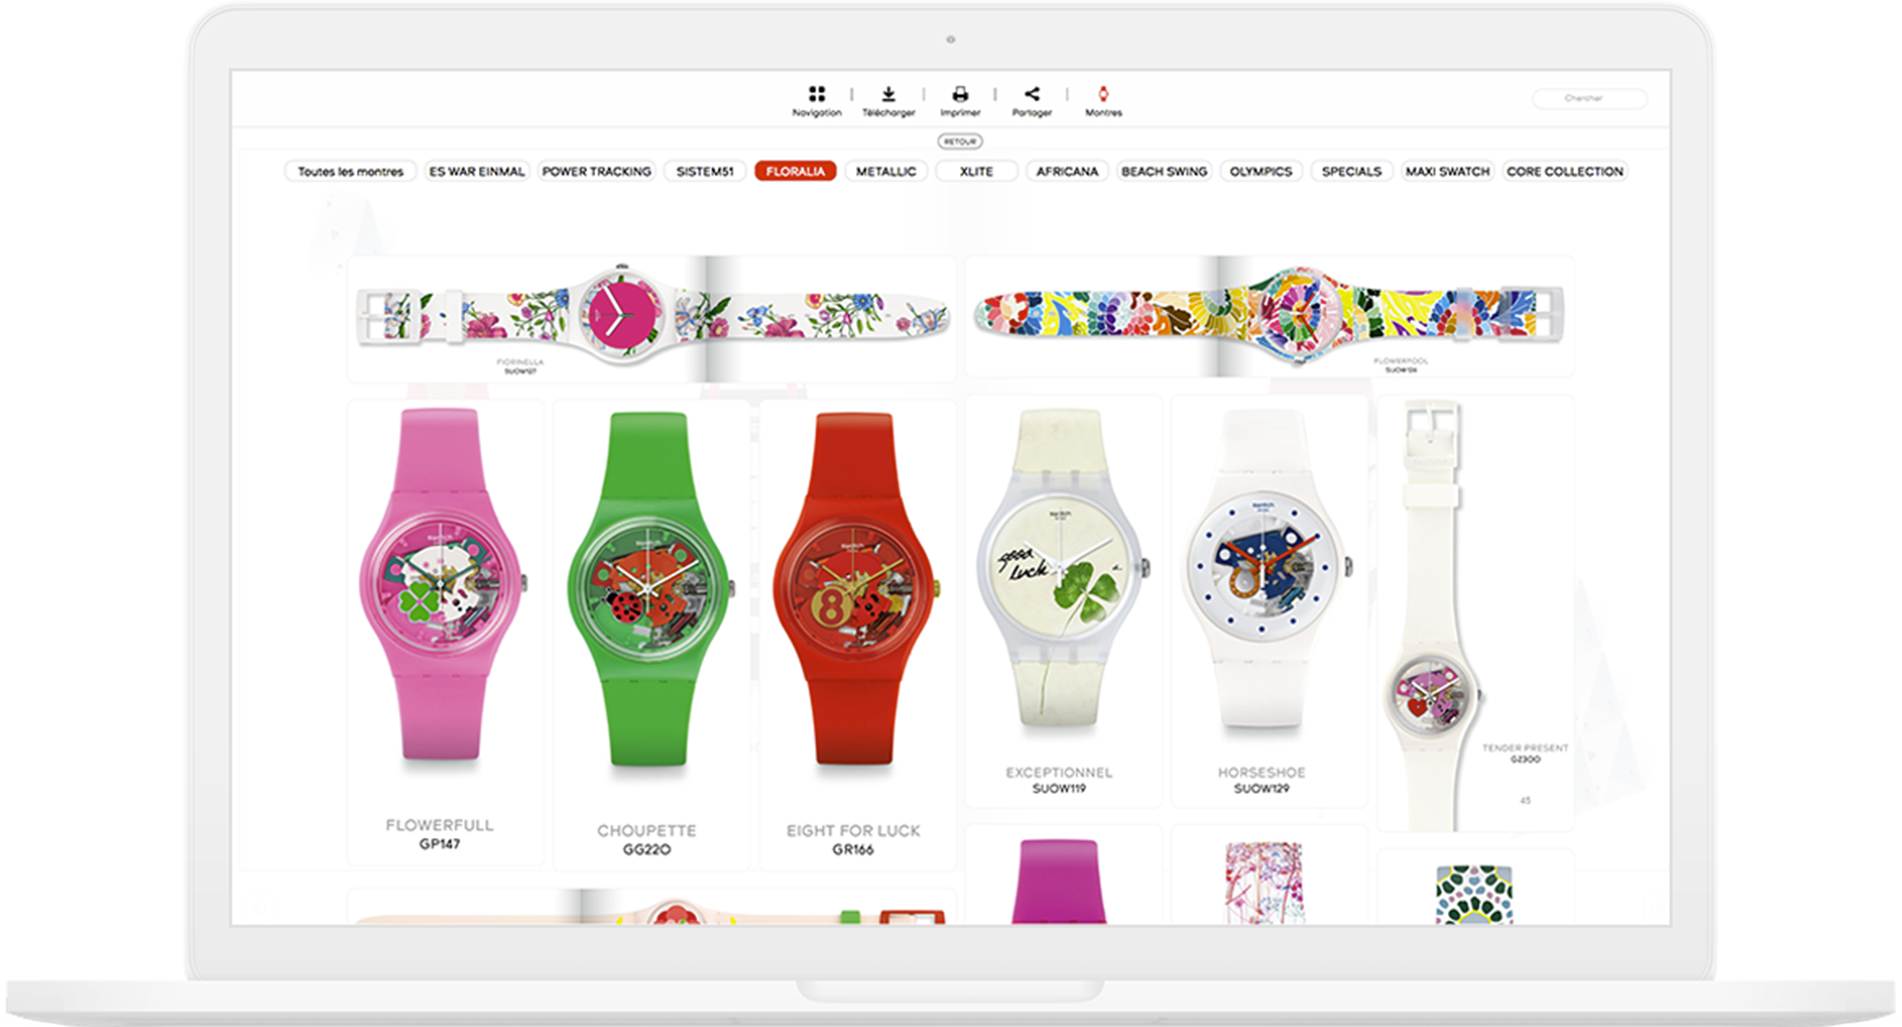This screenshot has width=1902, height=1027.
Task: Switch to the OLYMPICS tab
Action: coord(1261,172)
